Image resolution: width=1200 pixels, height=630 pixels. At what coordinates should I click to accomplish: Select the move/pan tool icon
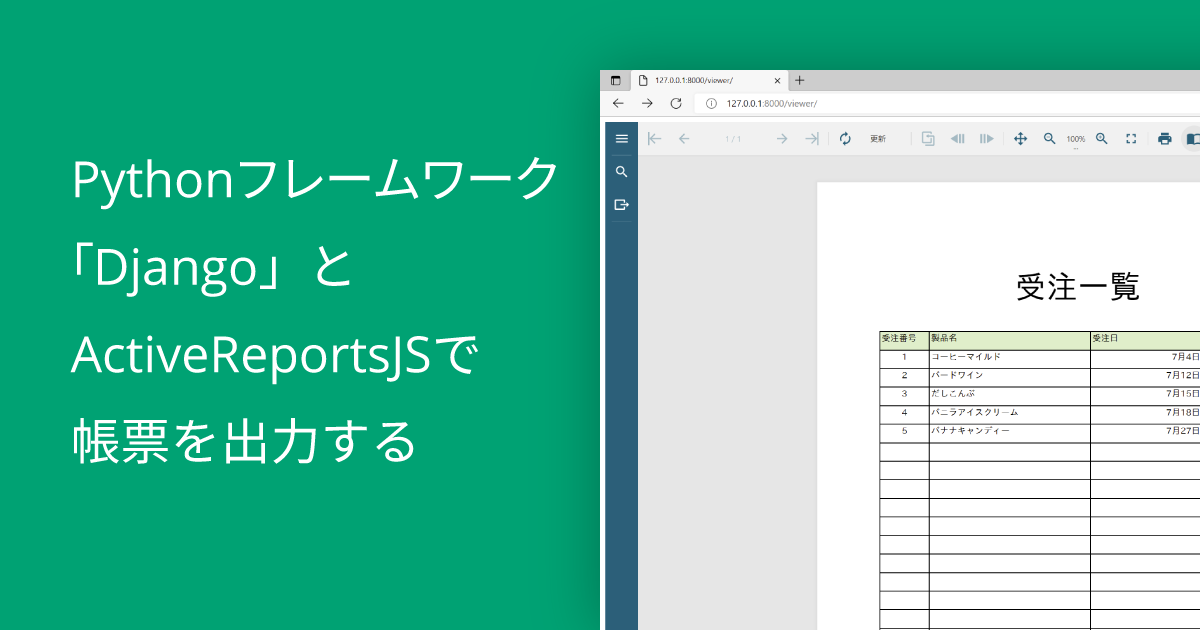pos(1020,139)
